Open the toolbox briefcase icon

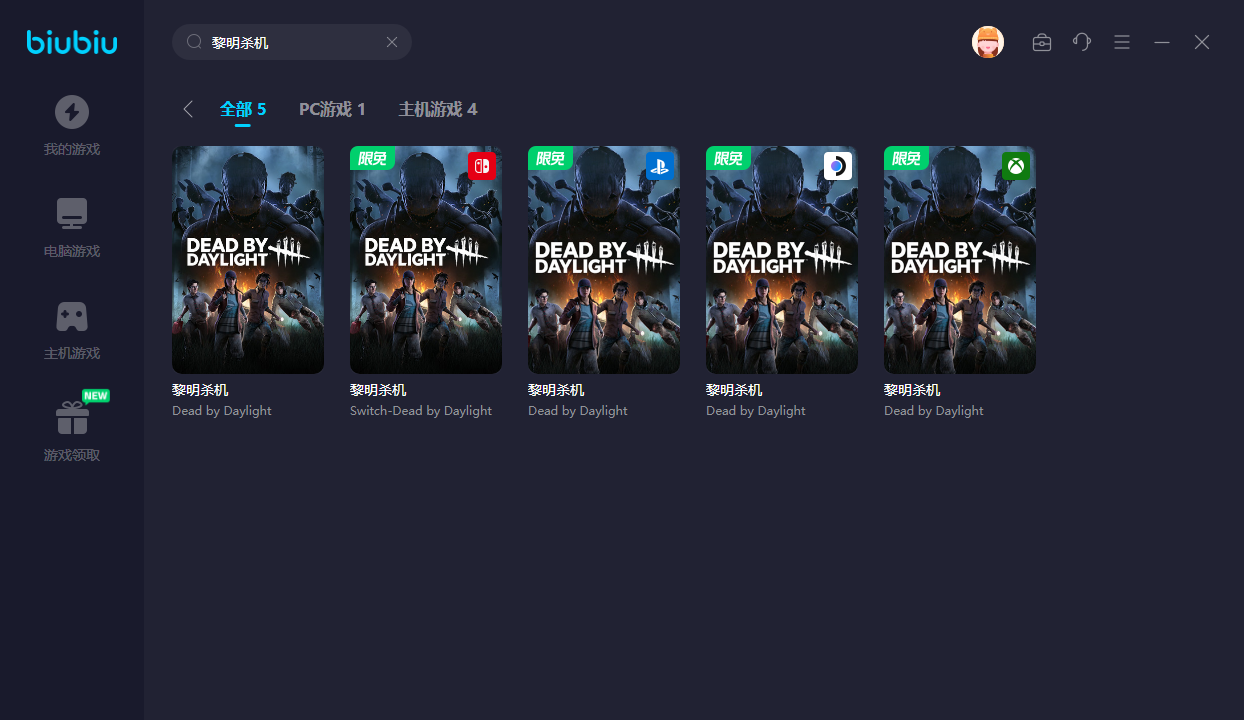point(1042,42)
